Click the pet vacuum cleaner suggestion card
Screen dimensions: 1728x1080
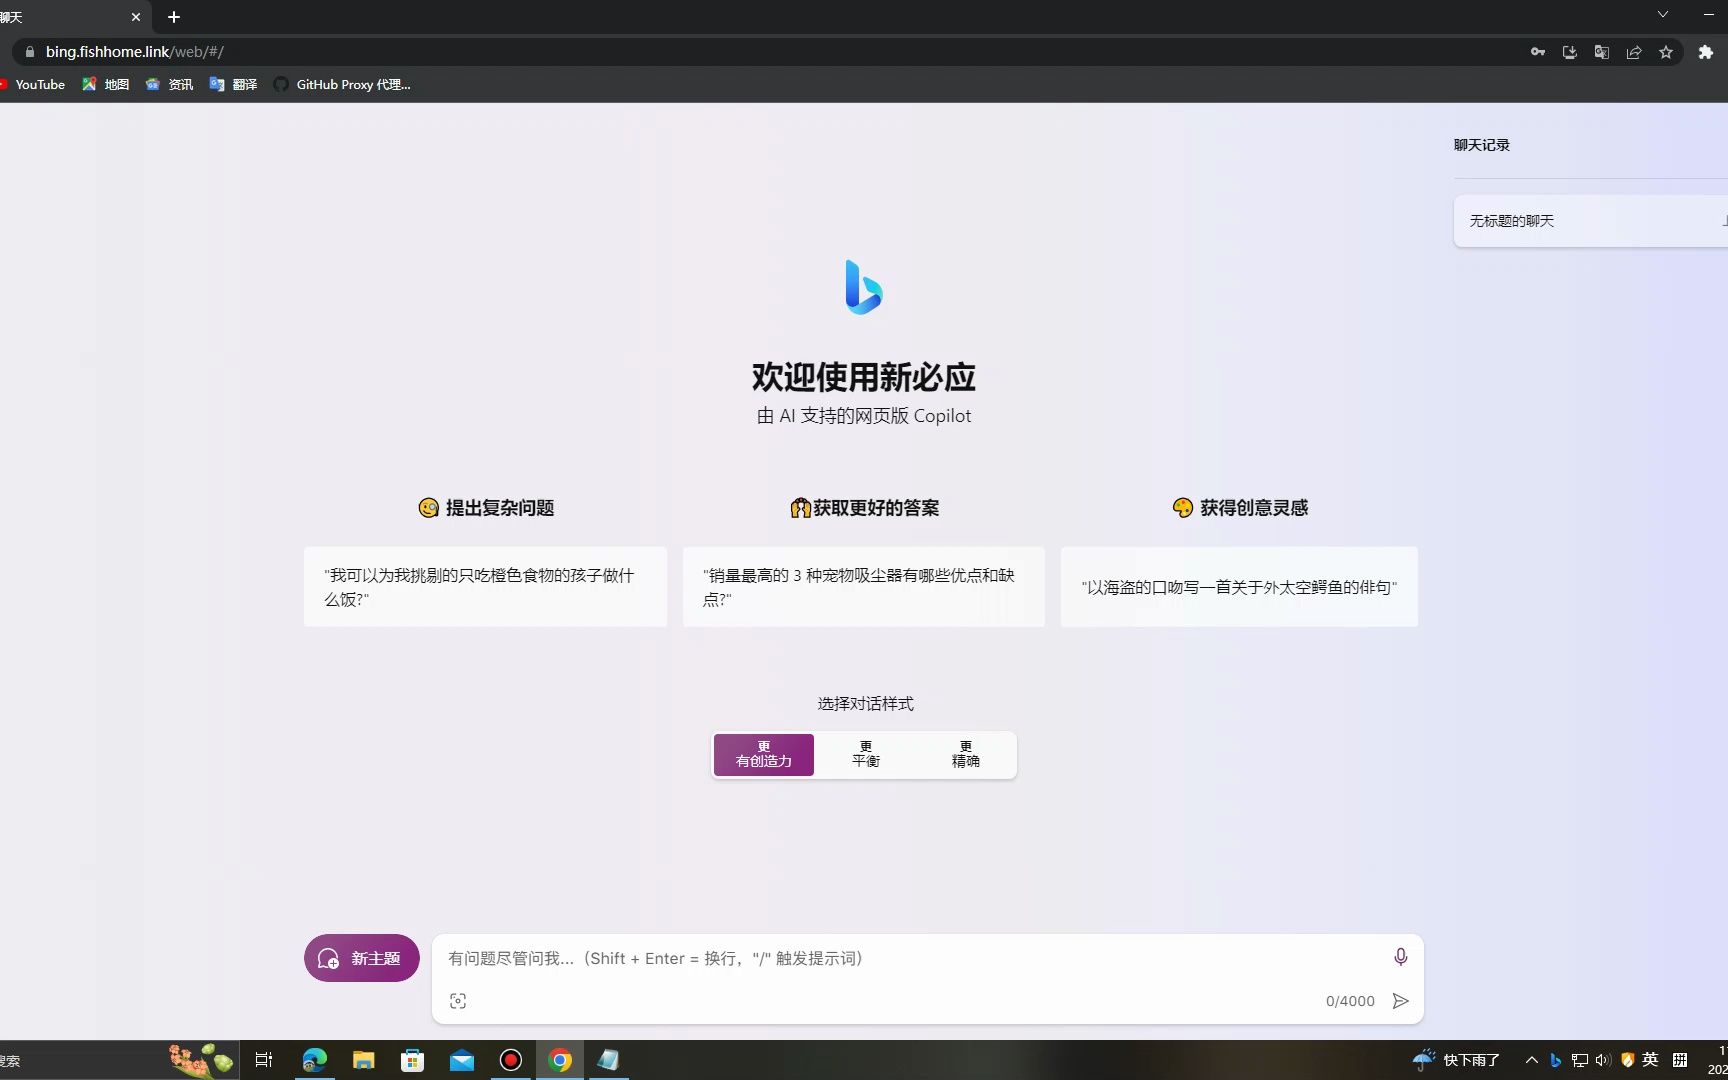click(x=864, y=587)
